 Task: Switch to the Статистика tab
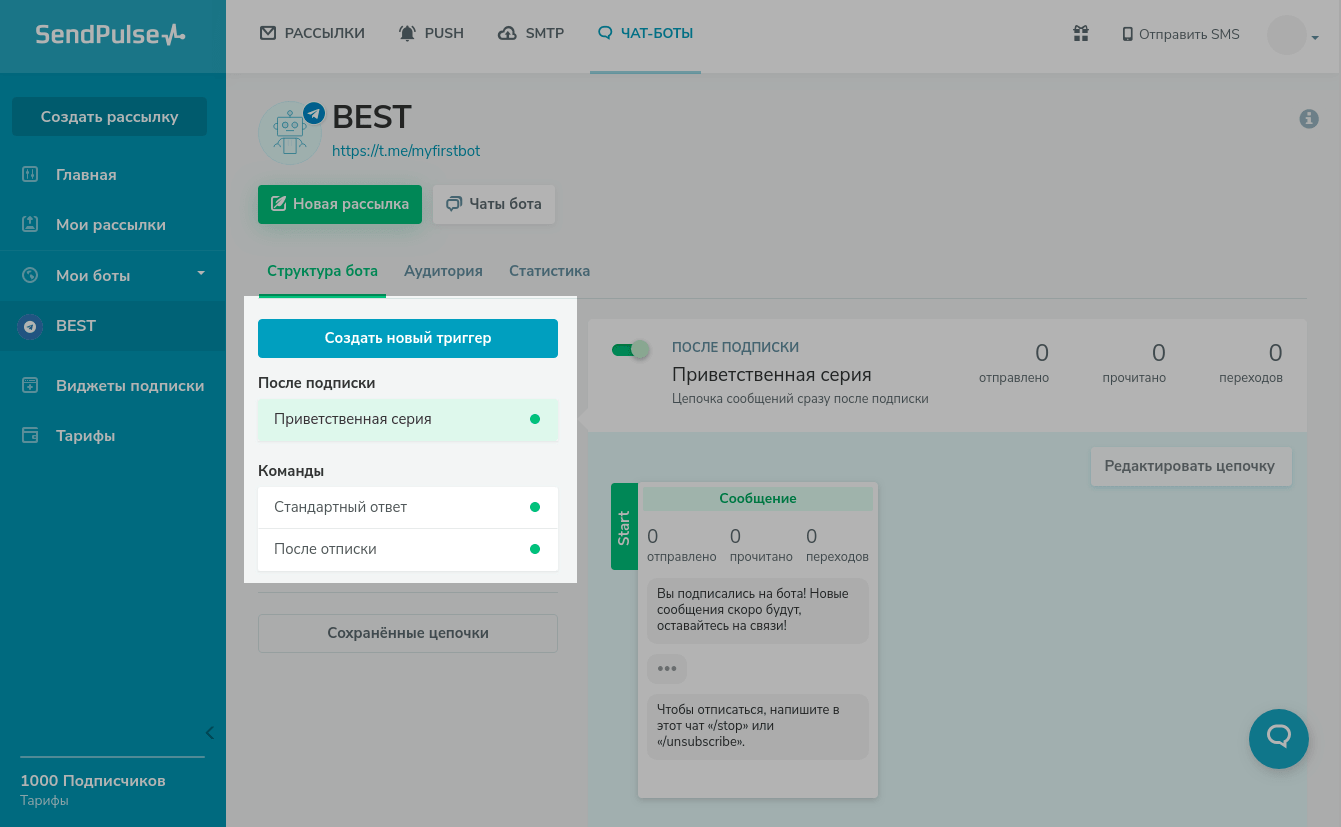(549, 271)
